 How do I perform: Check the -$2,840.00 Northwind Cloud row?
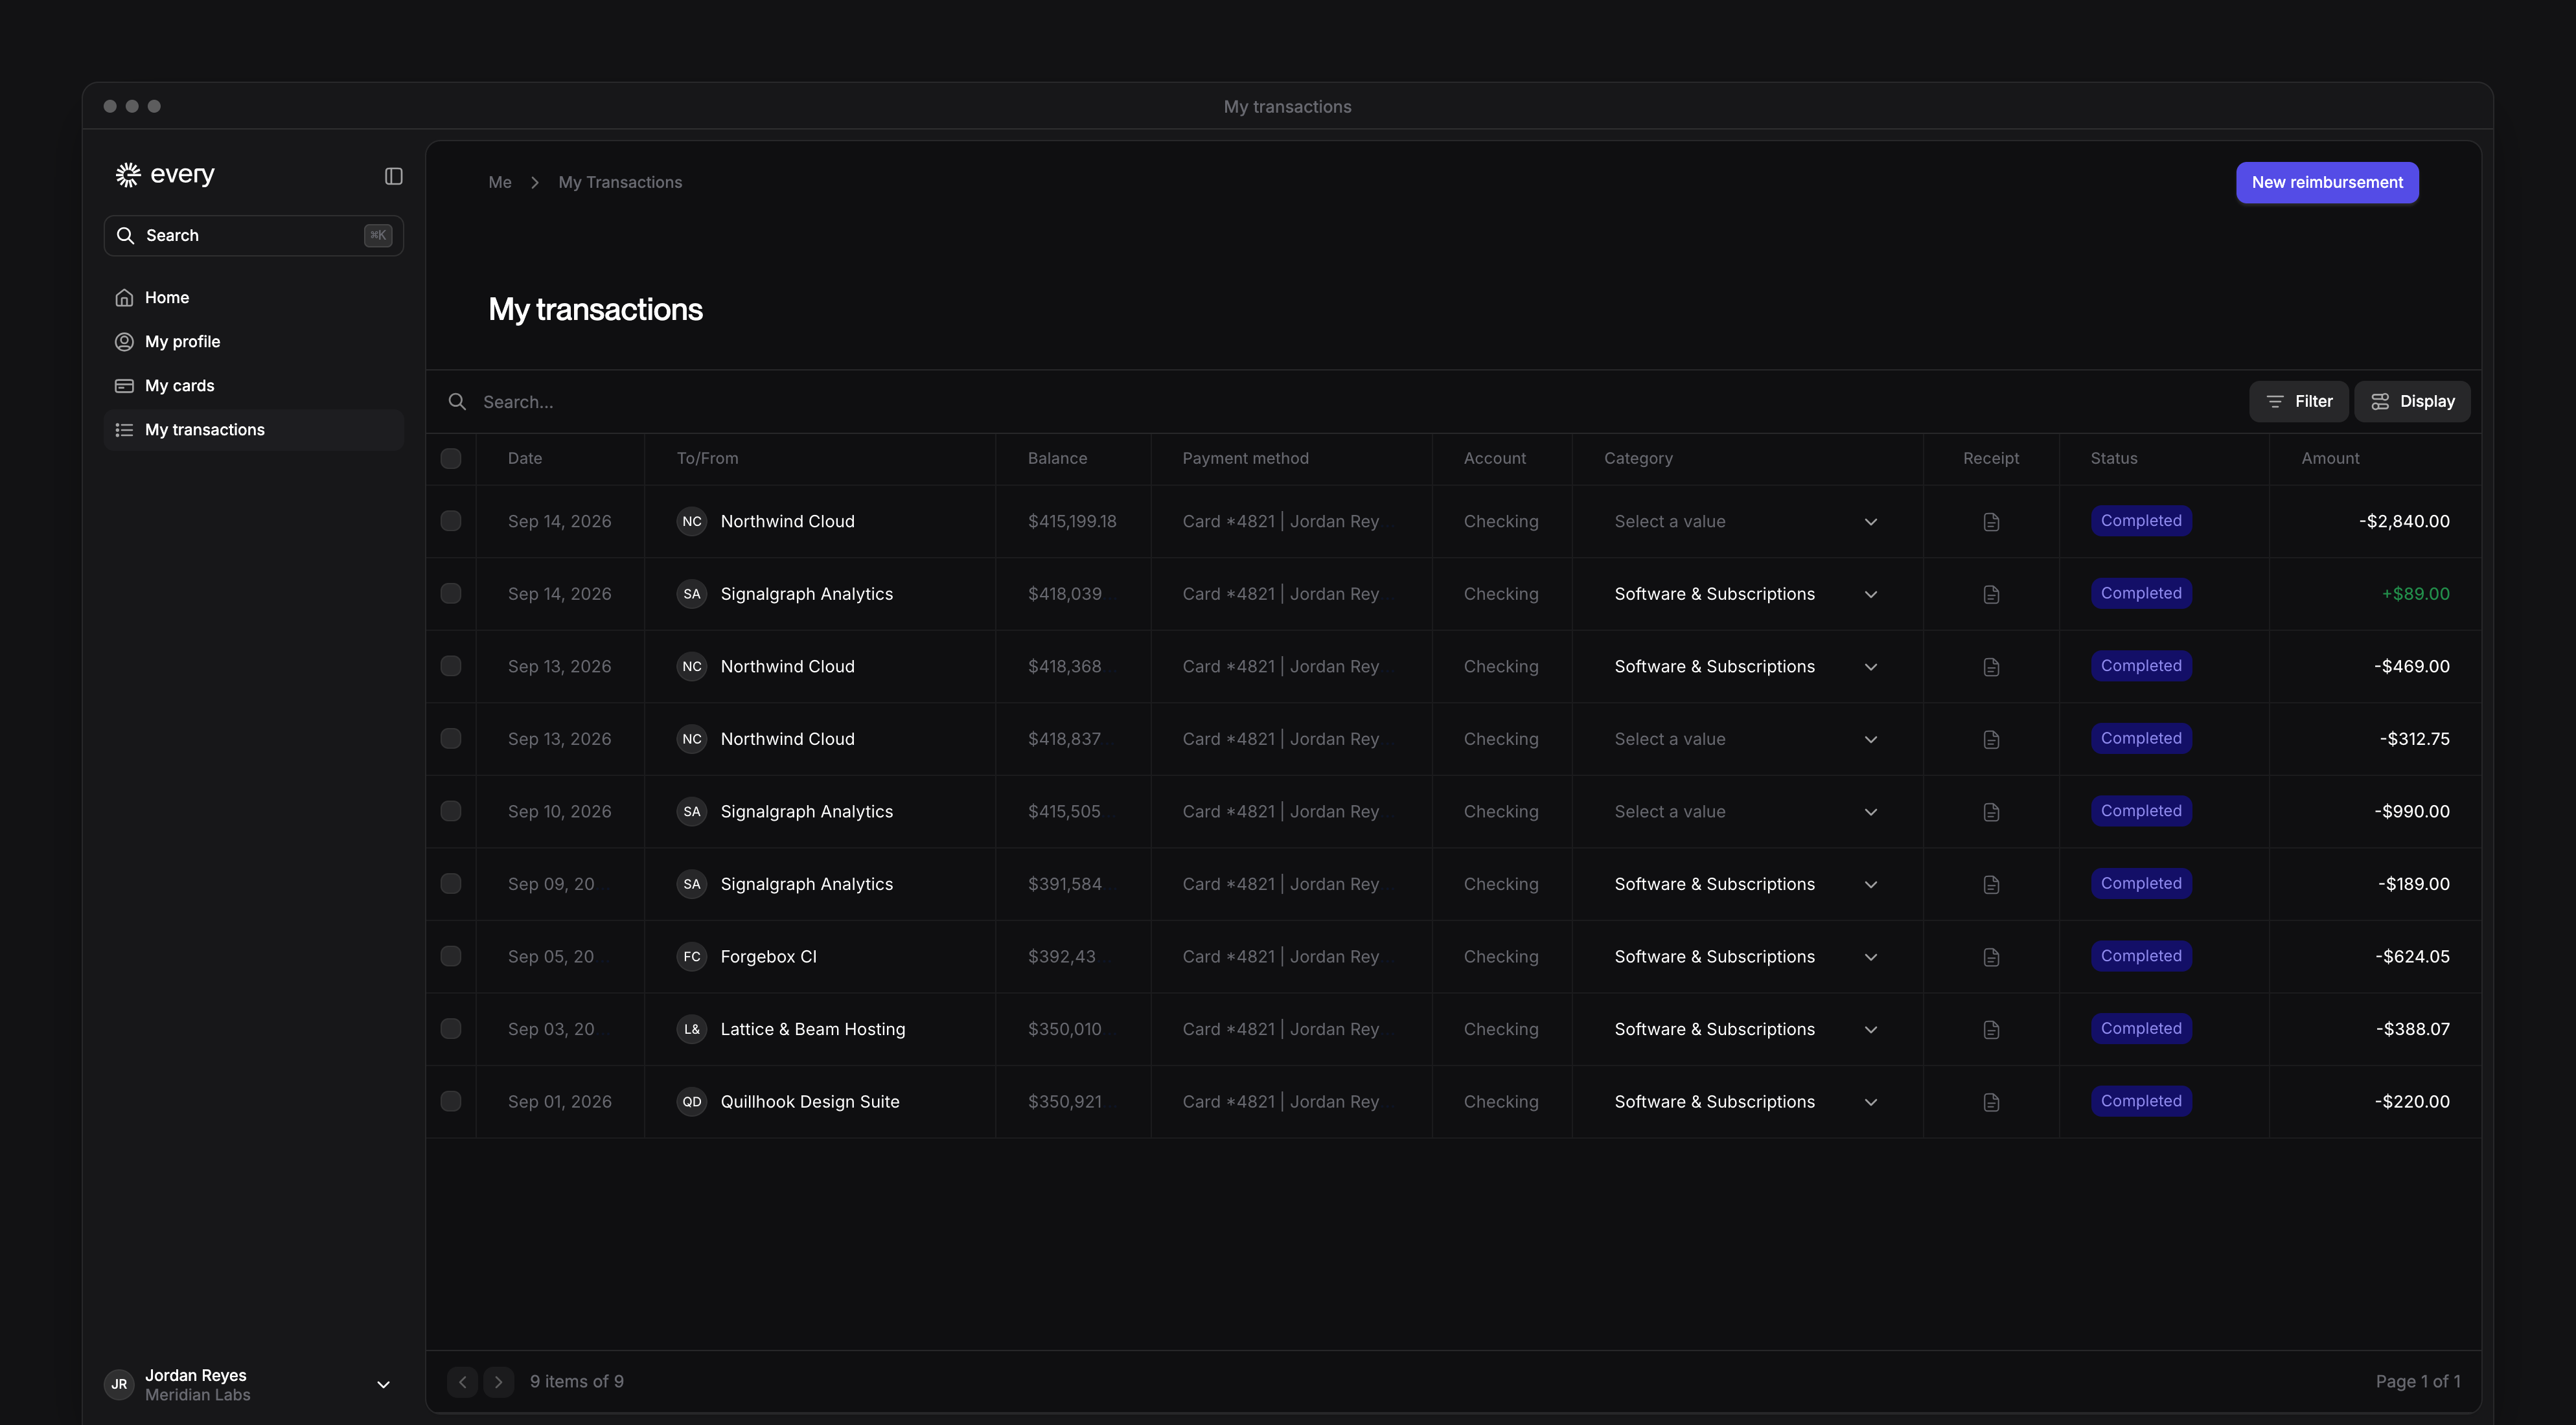pyautogui.click(x=451, y=521)
